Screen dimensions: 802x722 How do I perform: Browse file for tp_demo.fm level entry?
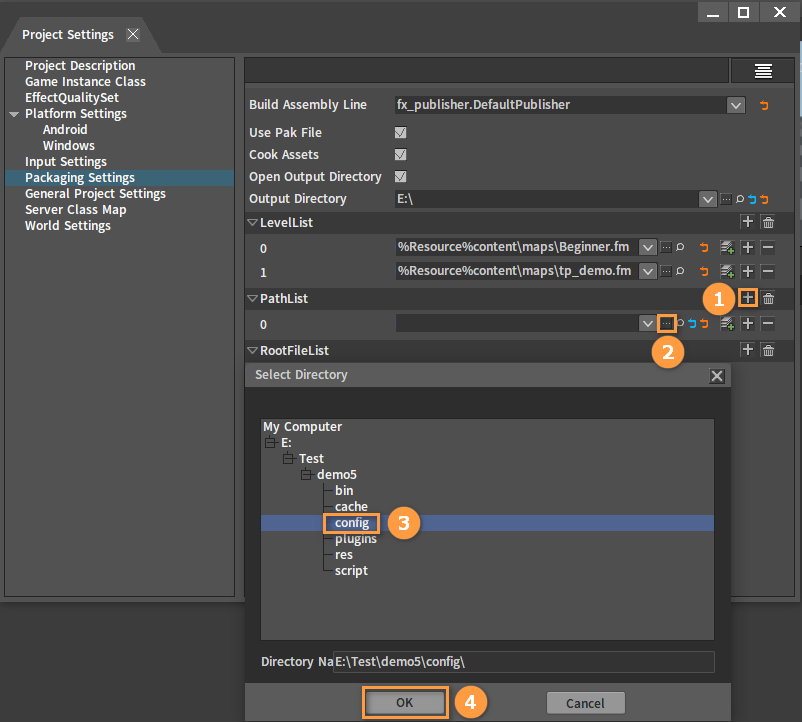pyautogui.click(x=666, y=271)
